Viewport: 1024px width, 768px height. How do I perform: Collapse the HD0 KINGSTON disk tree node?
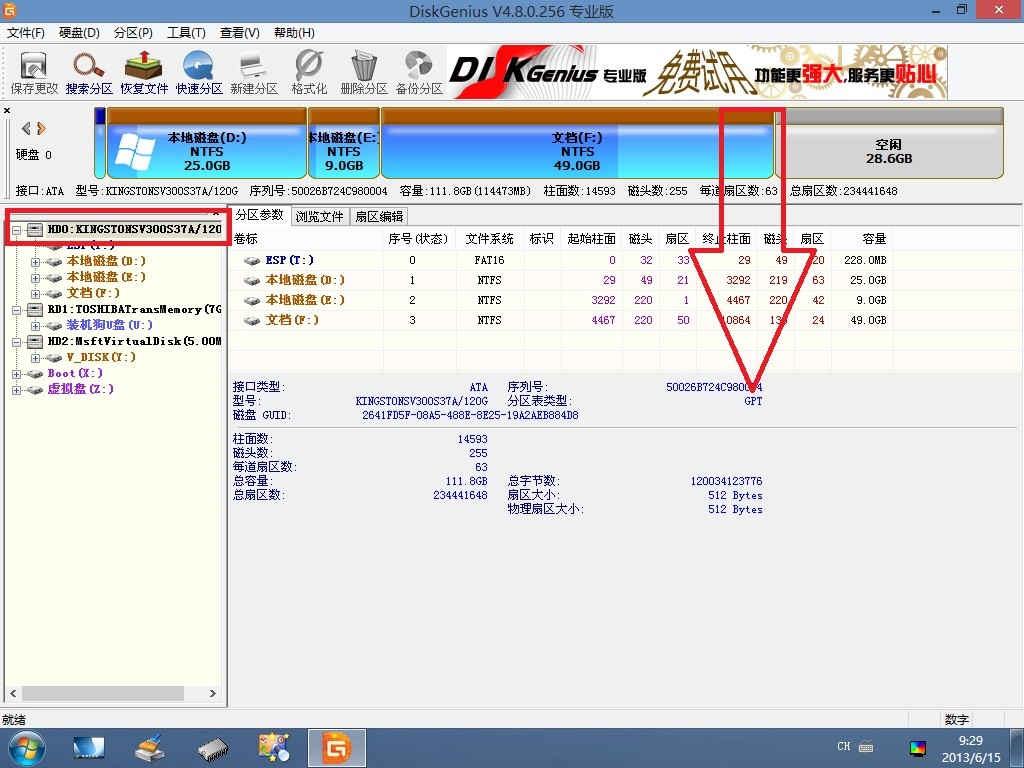tap(17, 230)
